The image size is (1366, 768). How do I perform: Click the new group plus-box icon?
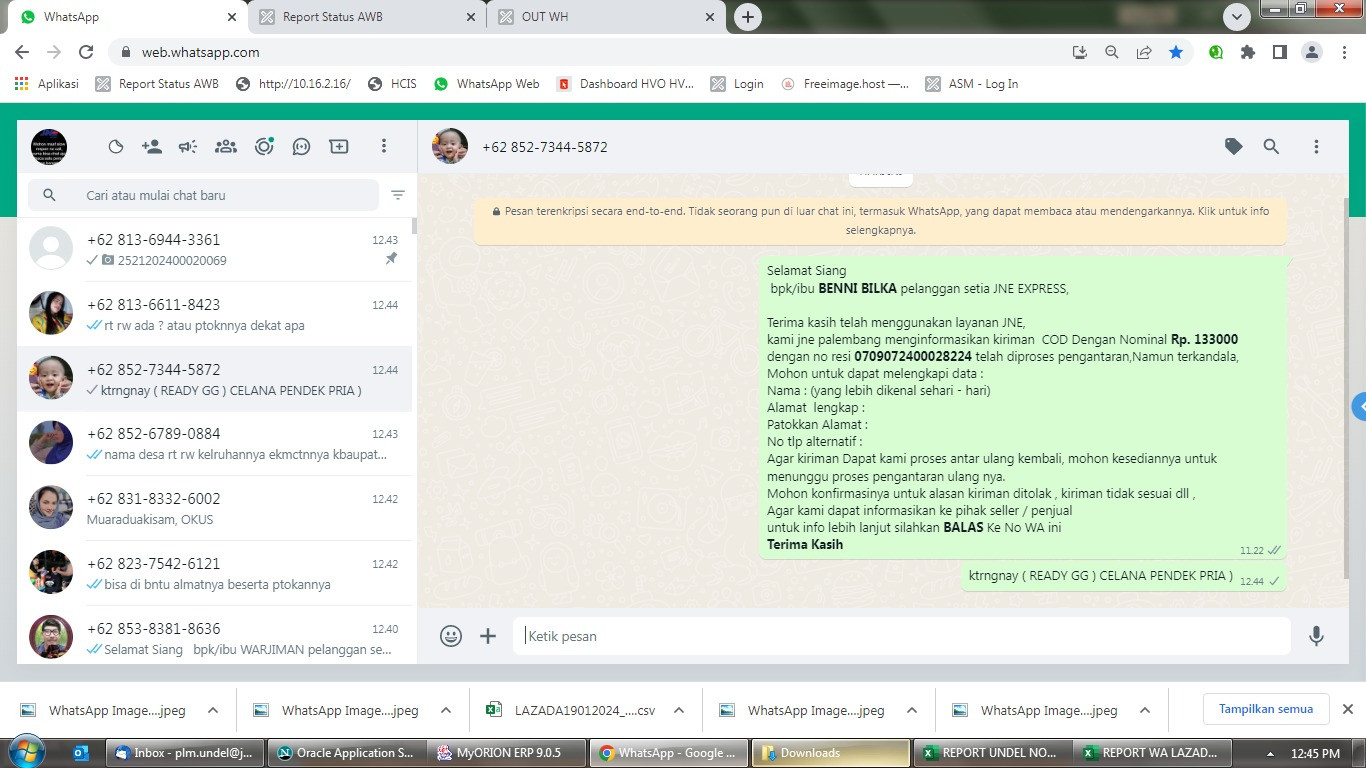[x=339, y=147]
